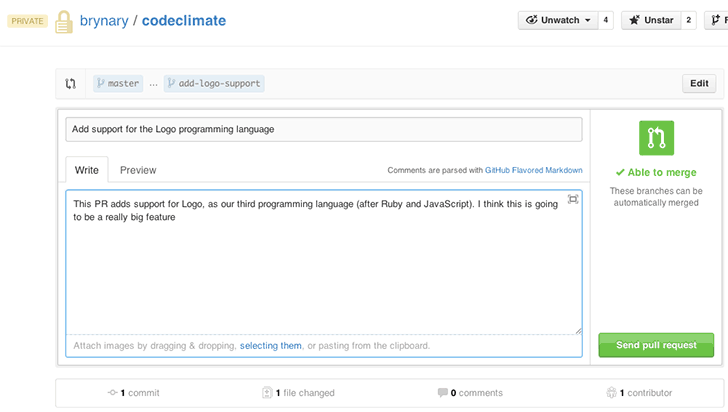Screen dimensions: 728x412
Task: Click the compare branches swap icon
Action: [x=71, y=84]
